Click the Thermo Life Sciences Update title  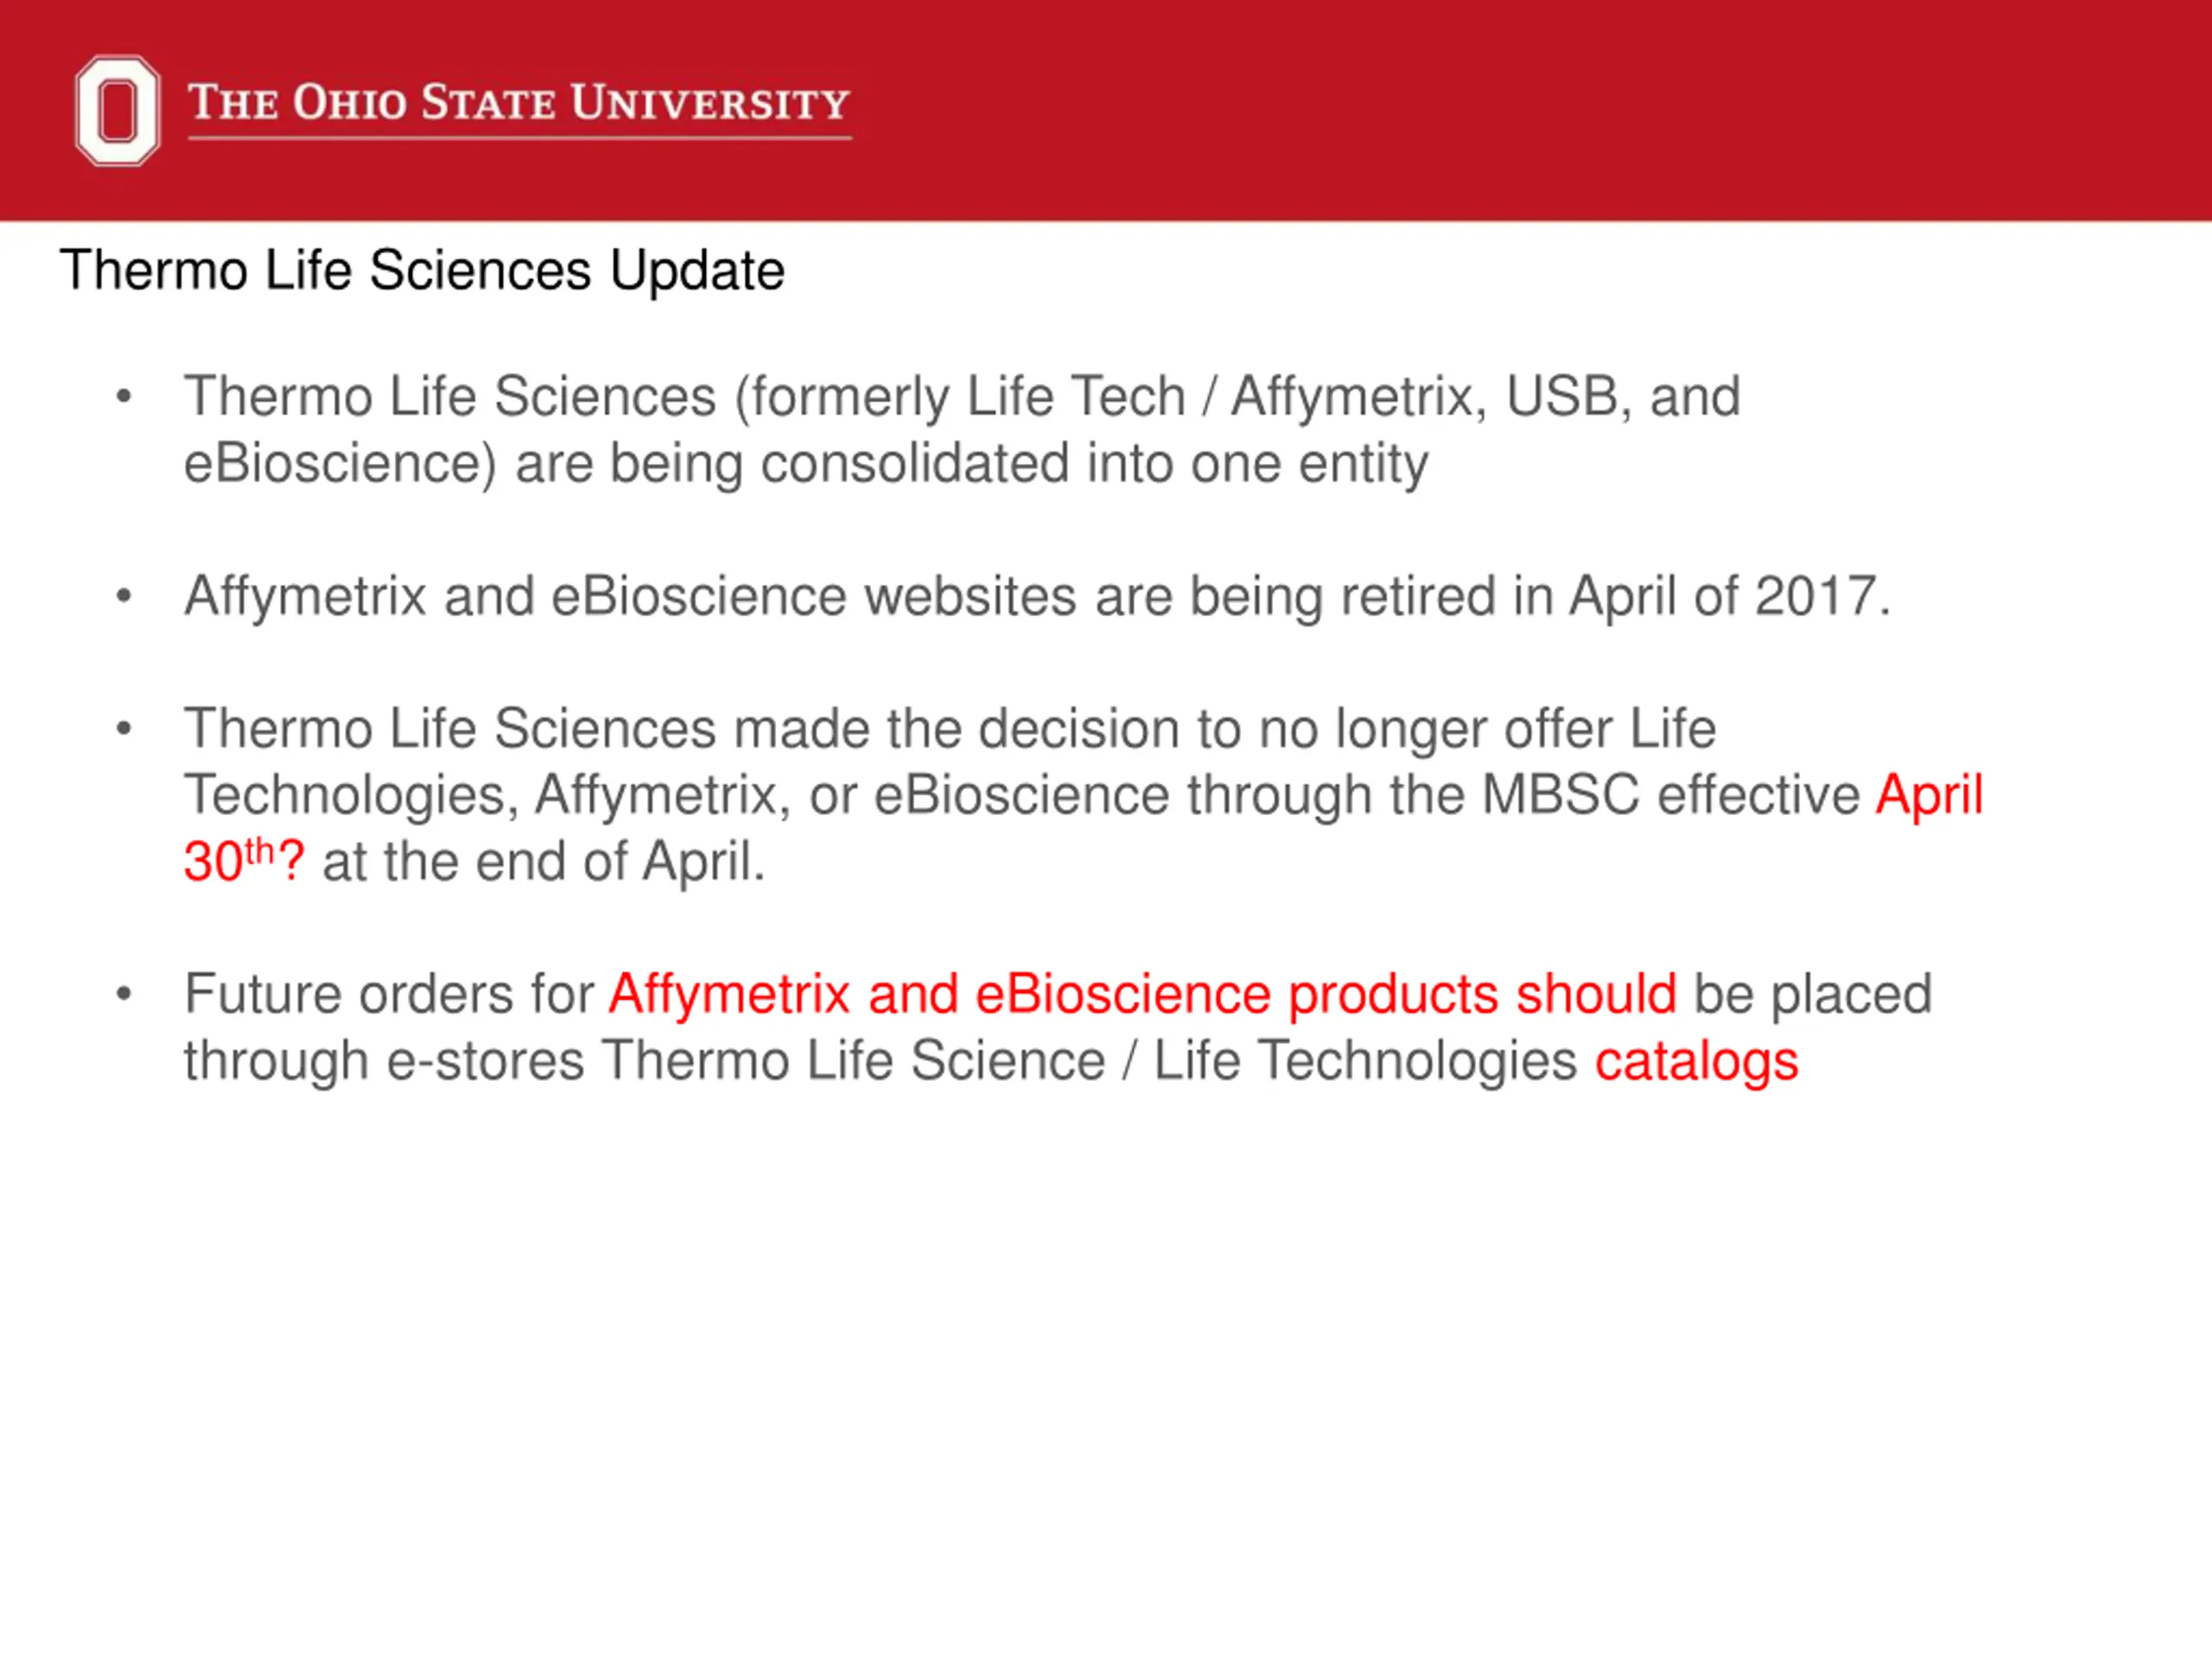click(x=422, y=271)
